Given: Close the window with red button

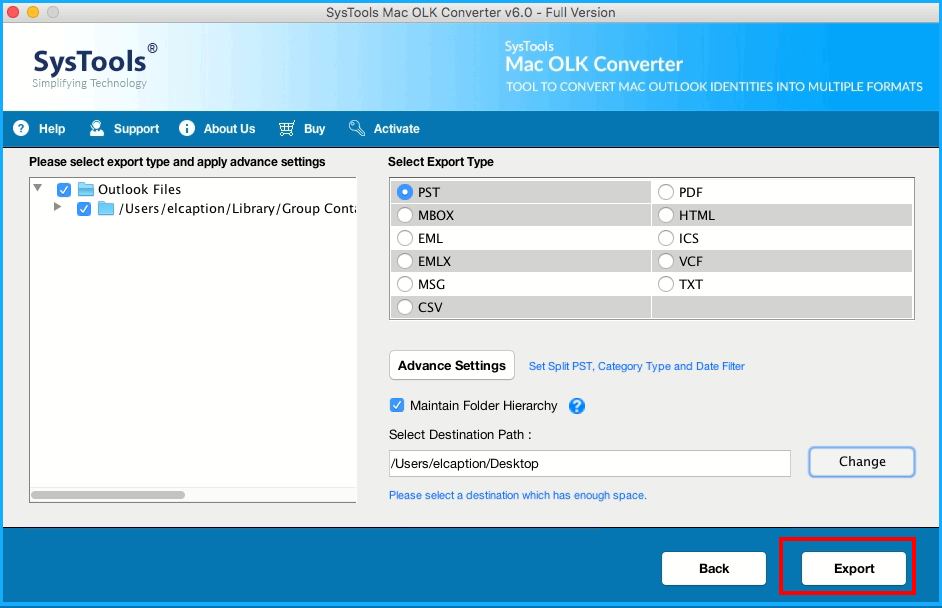Looking at the screenshot, I should (x=13, y=12).
